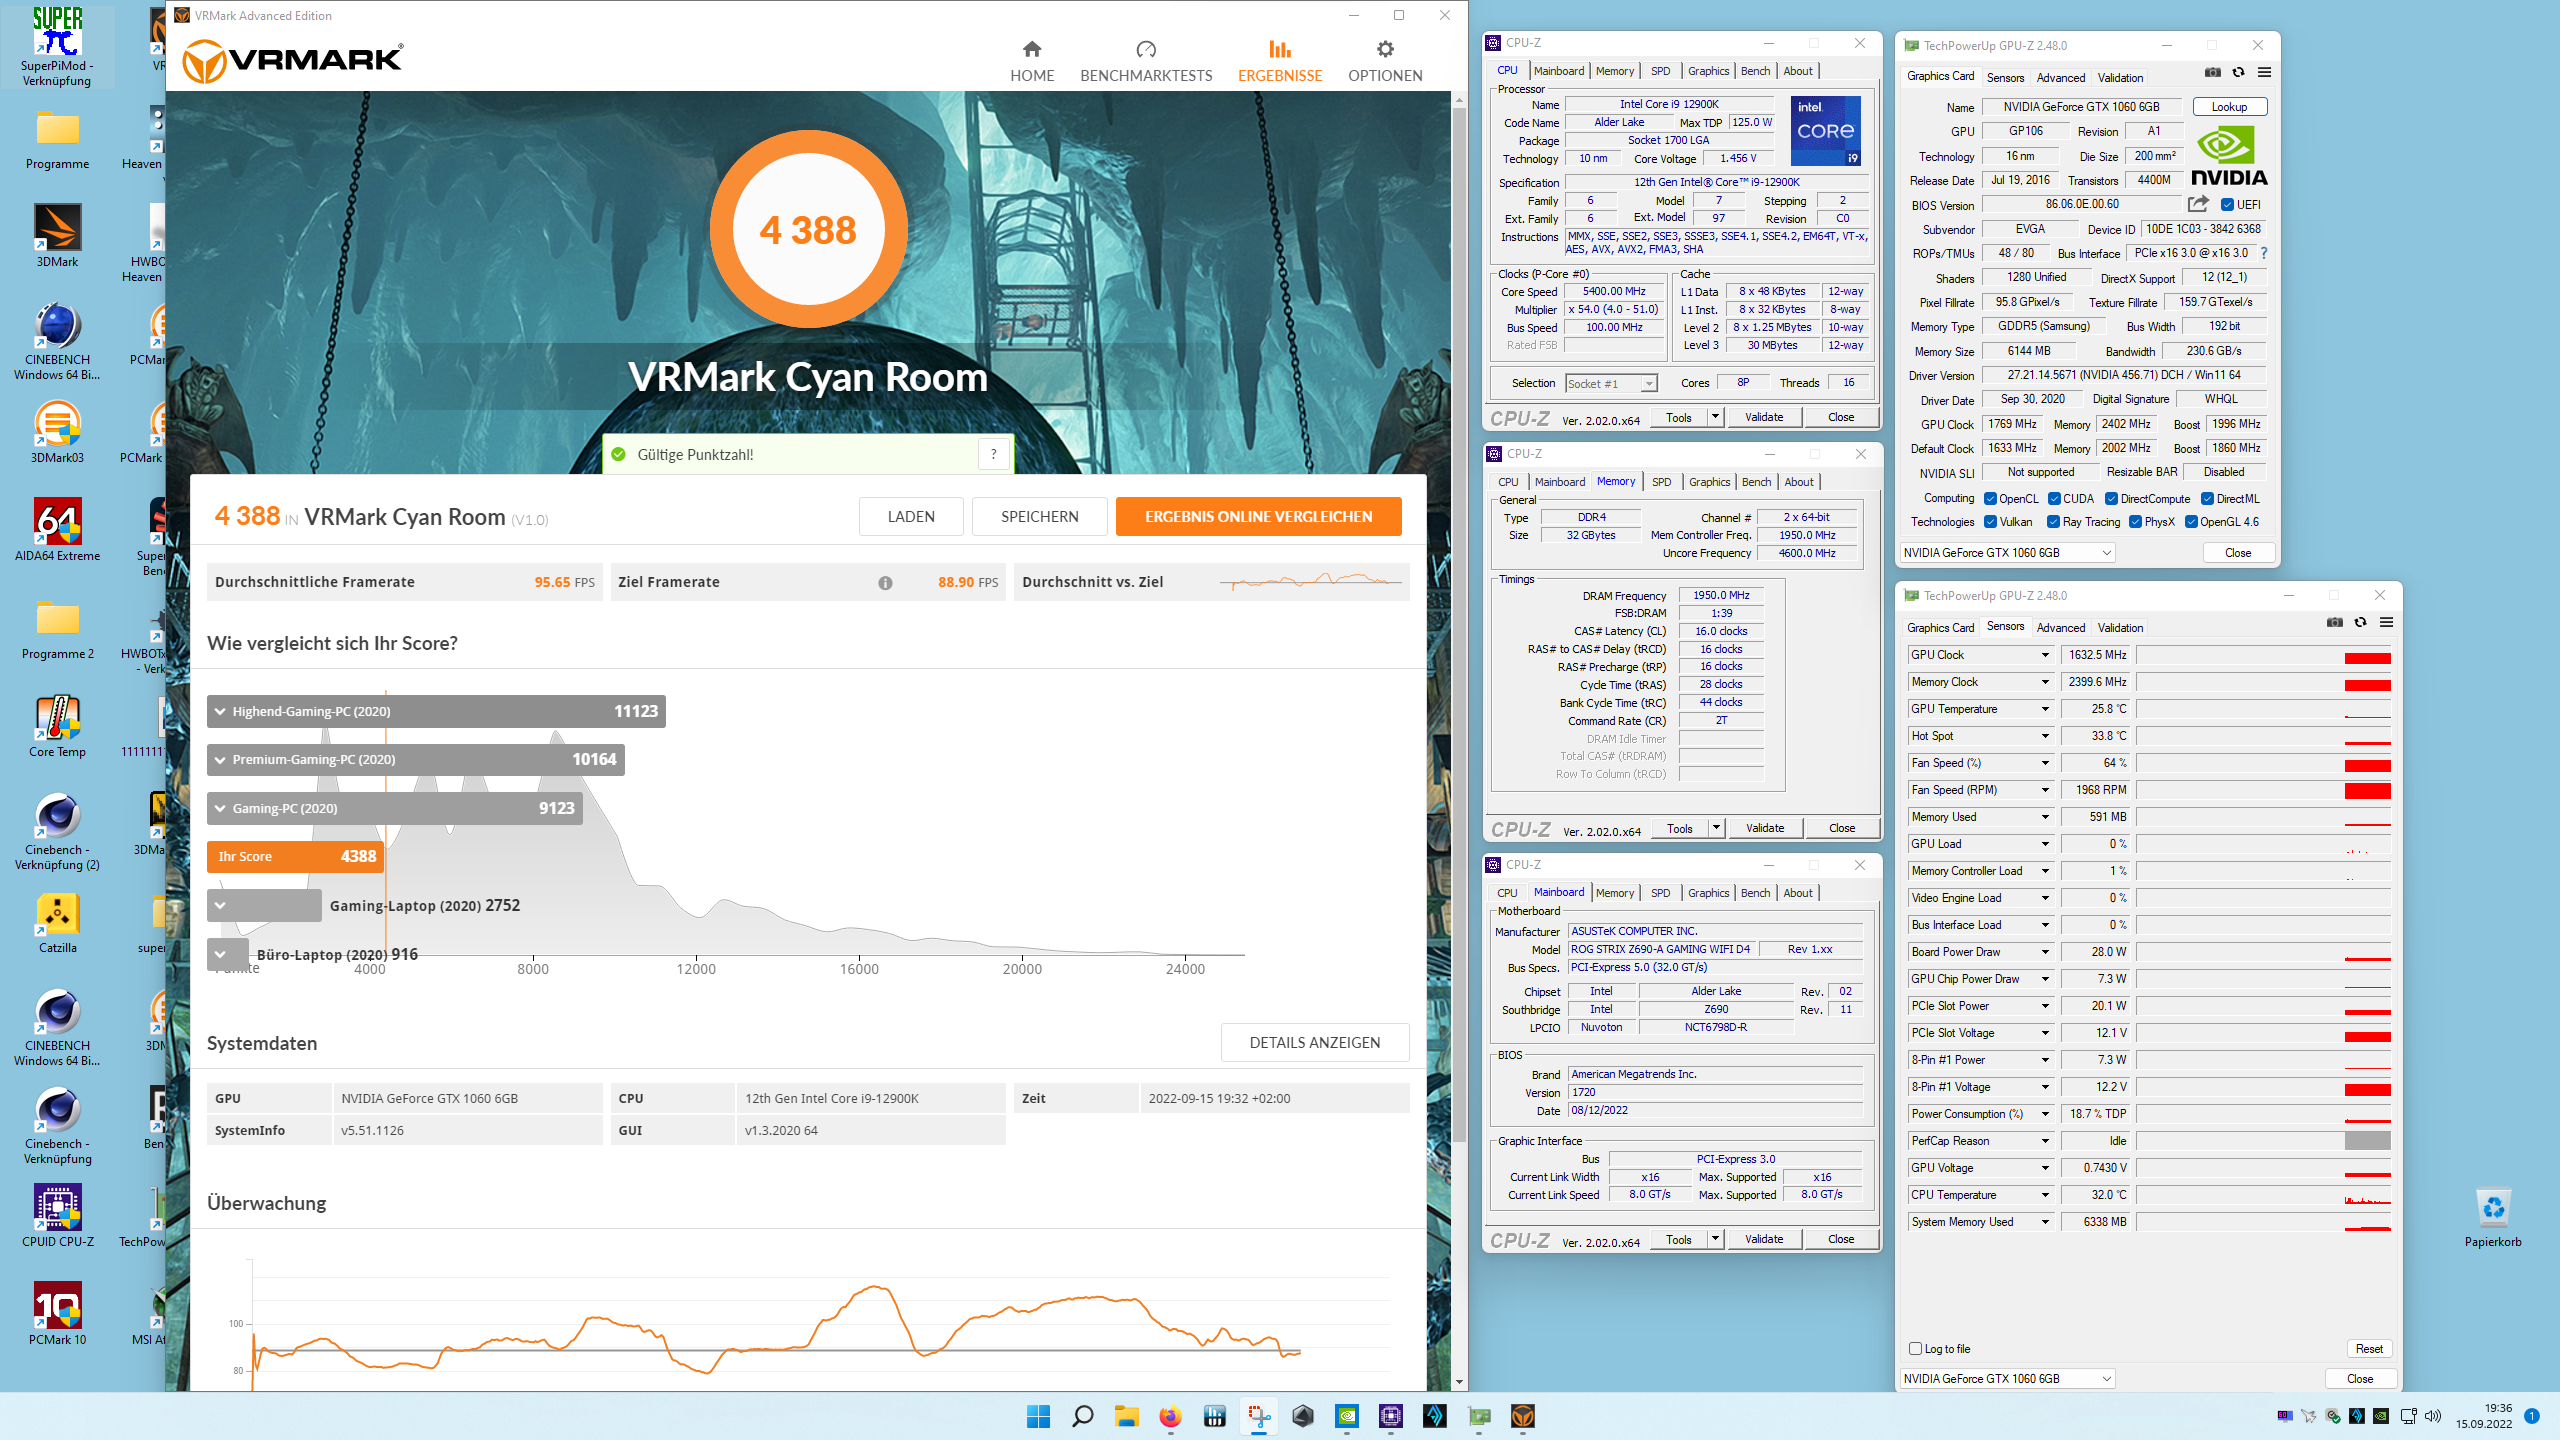Toggle Vulkan checkbox in GPU-Z
Viewport: 2560px width, 1440px height.
(1990, 522)
